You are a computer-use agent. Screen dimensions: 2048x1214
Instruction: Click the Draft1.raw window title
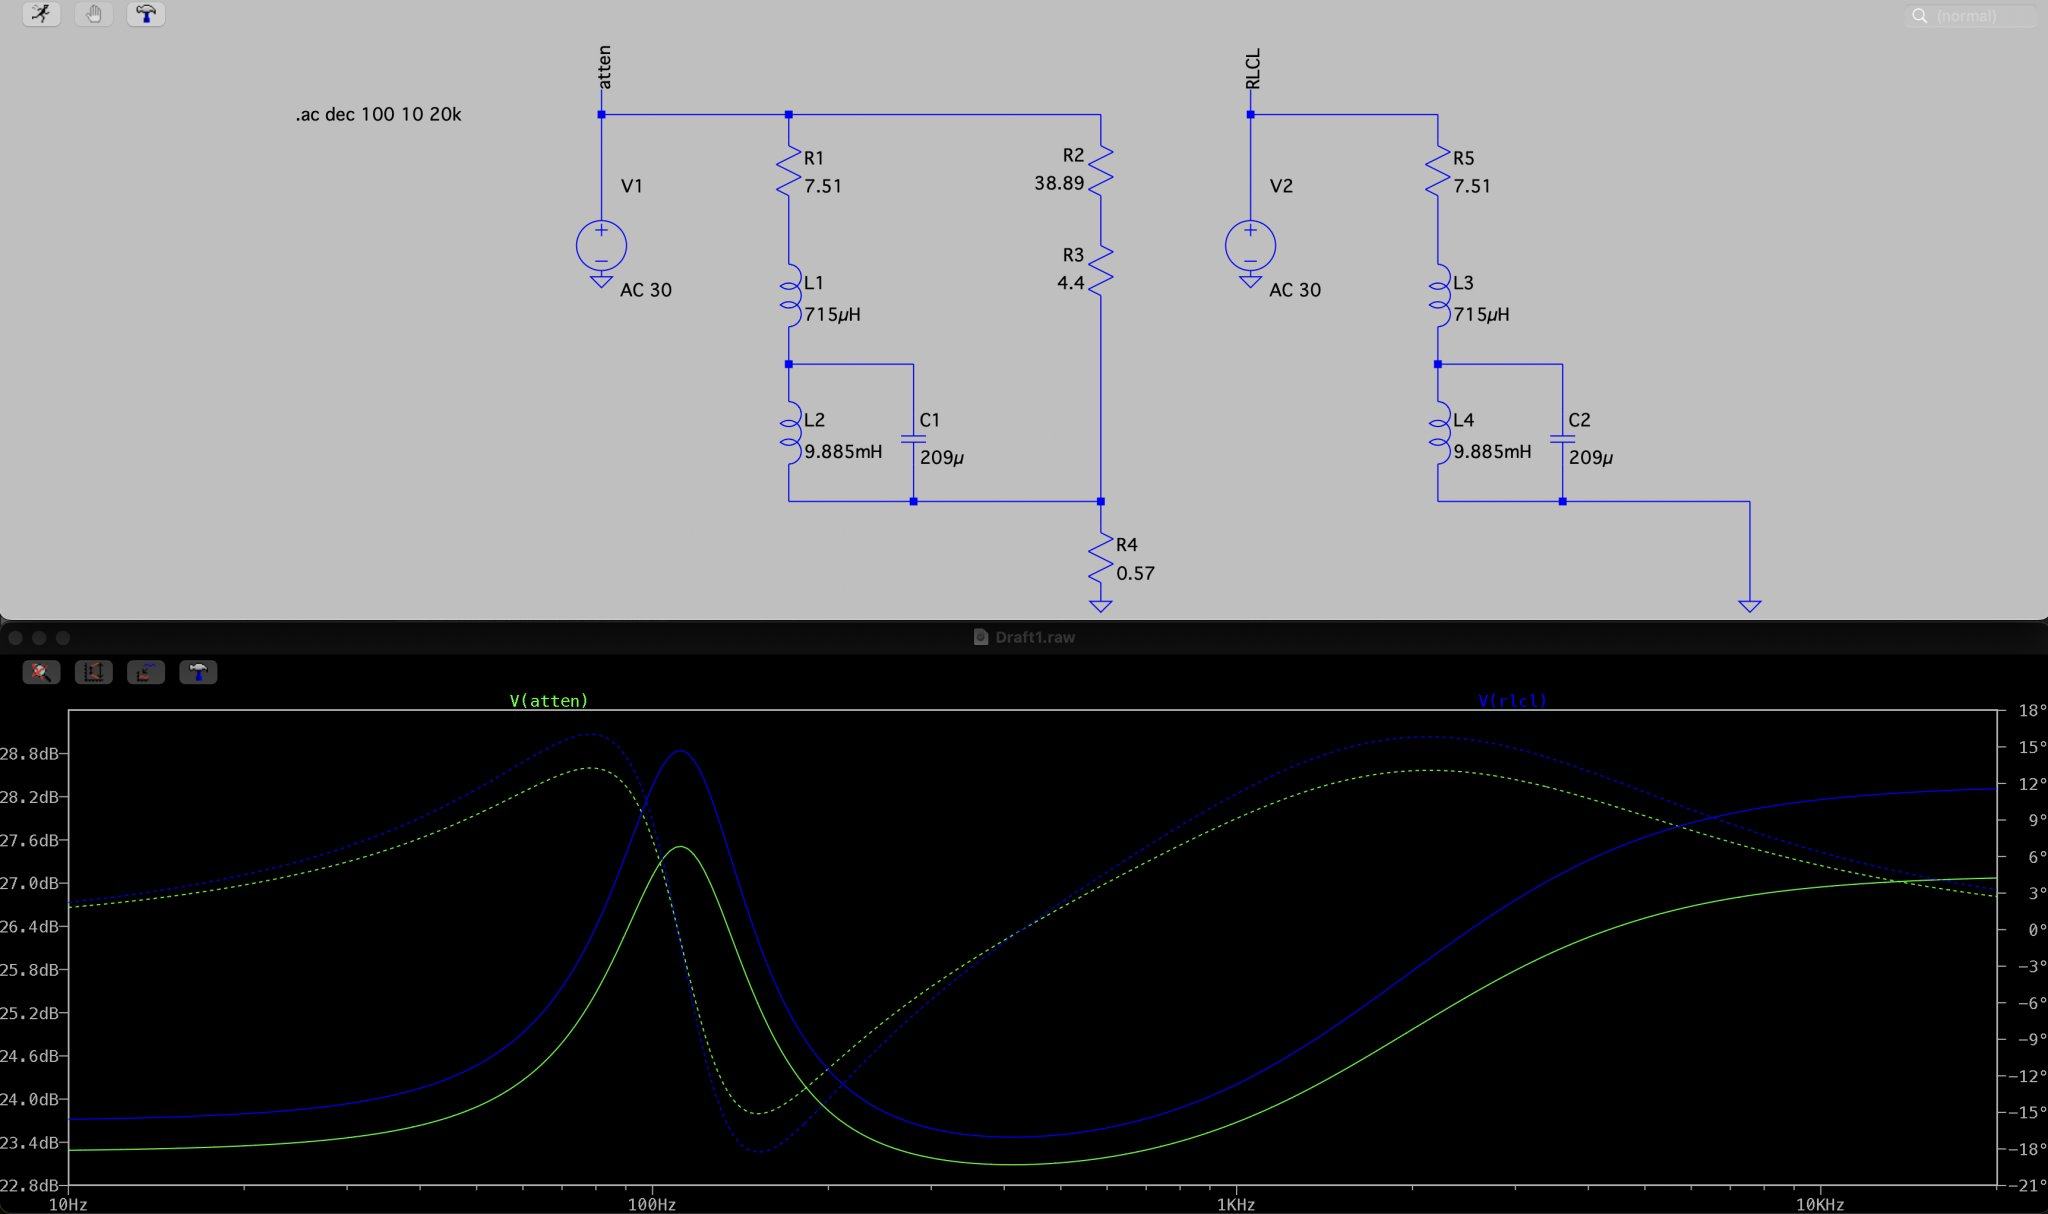pos(1034,637)
